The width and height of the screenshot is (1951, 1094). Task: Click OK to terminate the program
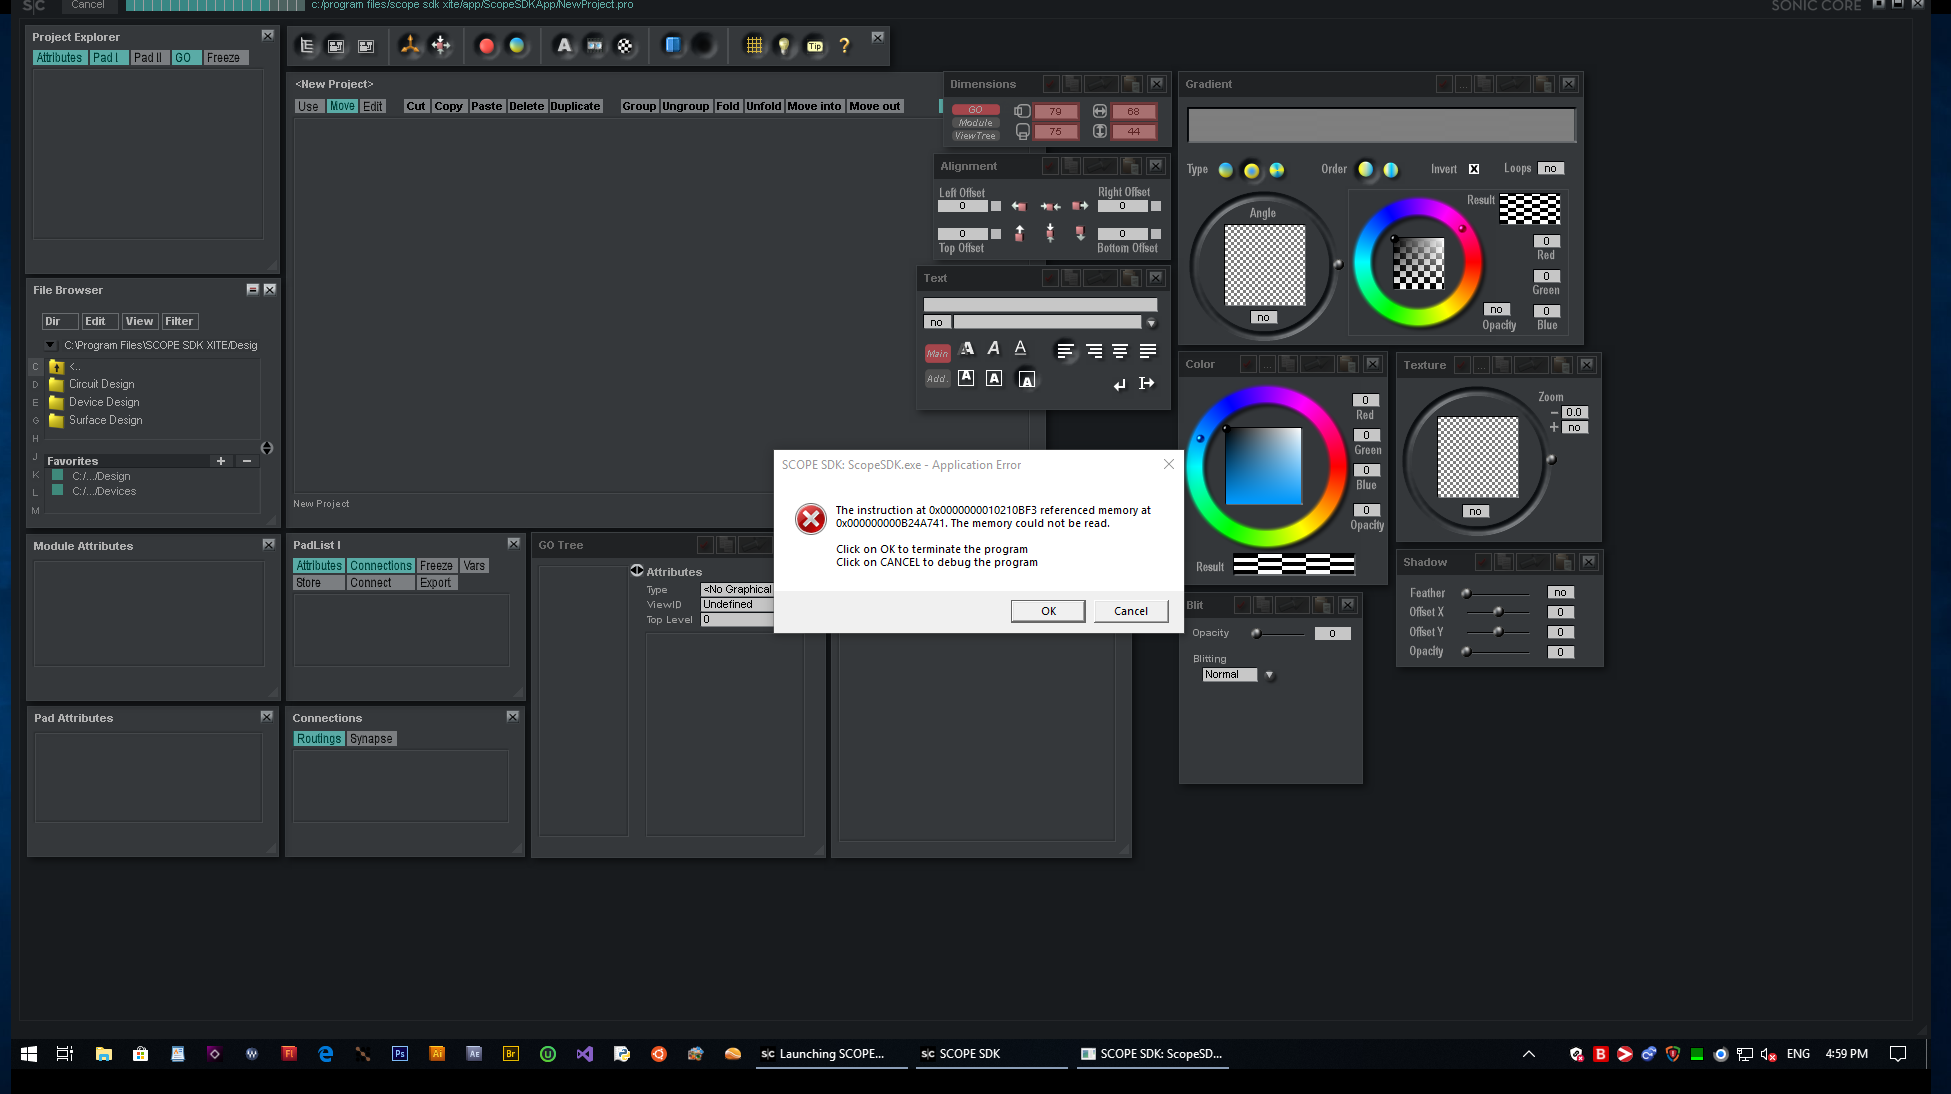click(x=1048, y=610)
